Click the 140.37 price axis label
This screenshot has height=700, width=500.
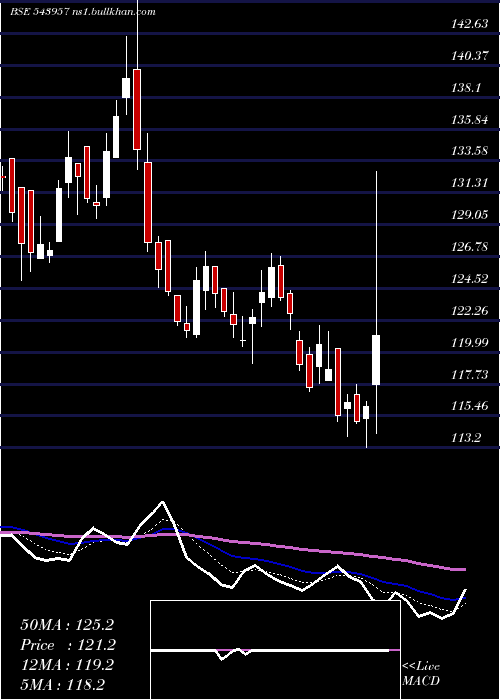coord(470,56)
